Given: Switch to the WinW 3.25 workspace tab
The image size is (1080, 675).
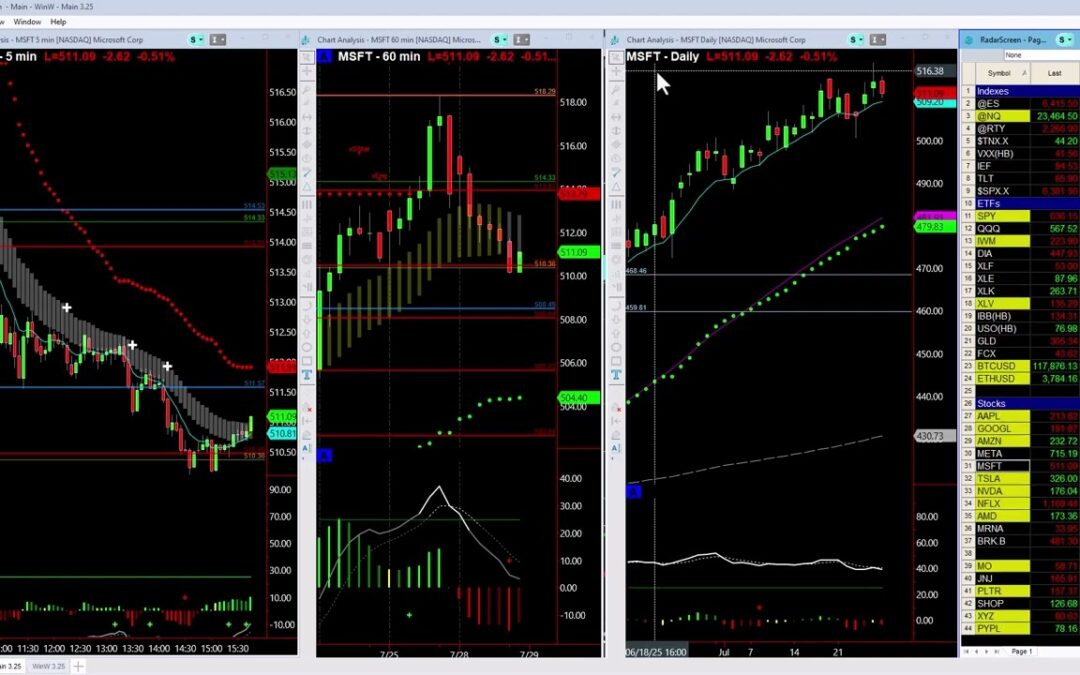Looking at the screenshot, I should coord(48,666).
